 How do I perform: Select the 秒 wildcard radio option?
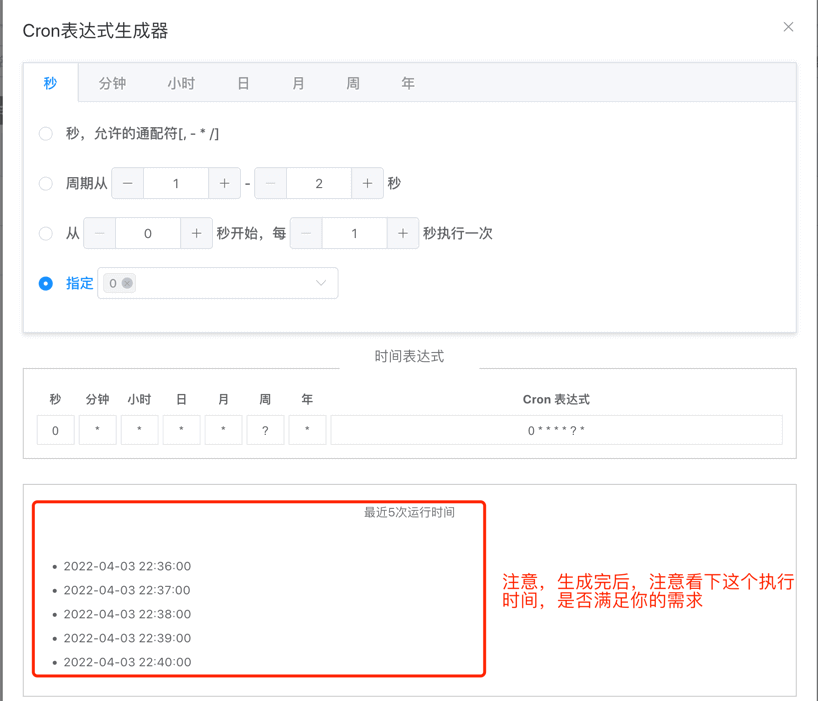46,134
